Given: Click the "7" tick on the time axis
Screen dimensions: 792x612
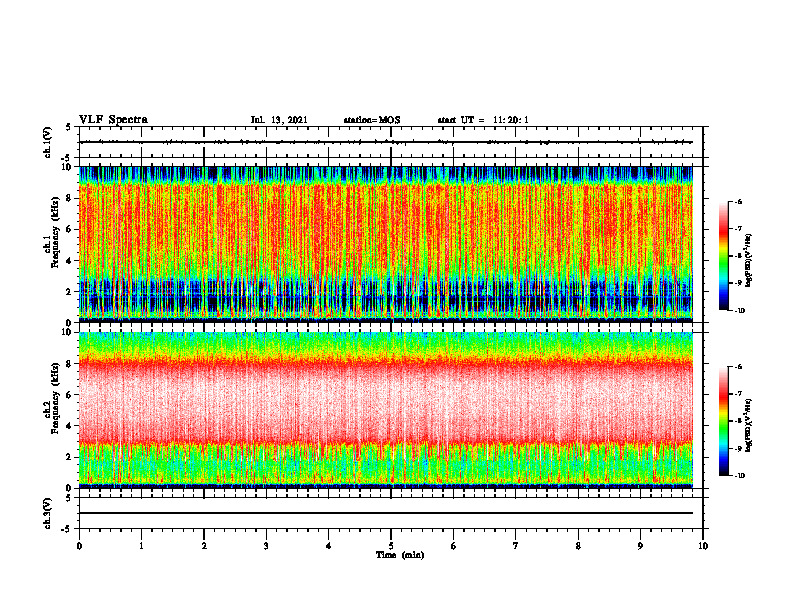Looking at the screenshot, I should coord(516,546).
